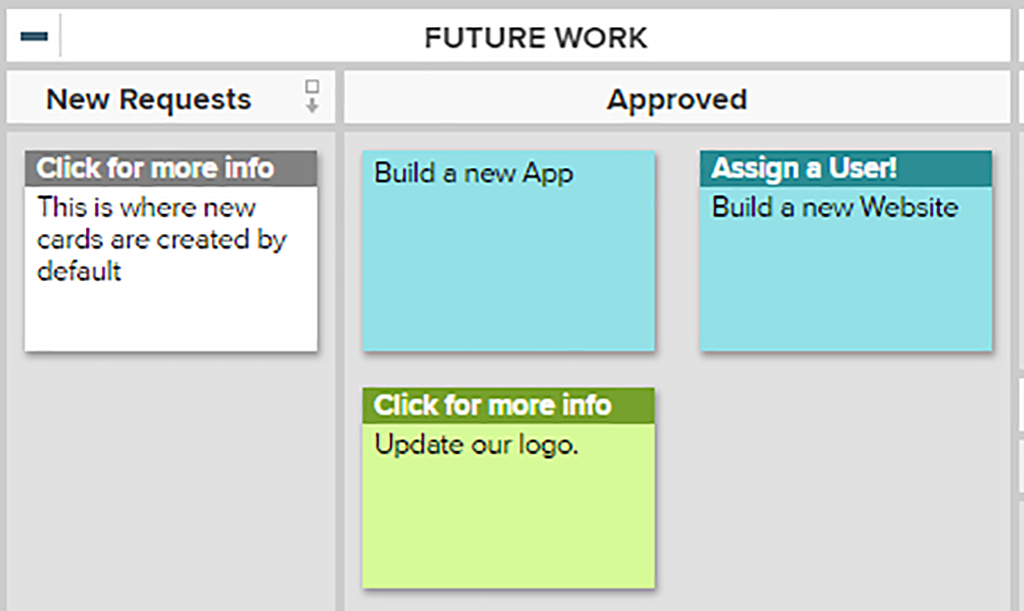Select the "Build a new Website" card text
1024x611 pixels.
coord(834,208)
